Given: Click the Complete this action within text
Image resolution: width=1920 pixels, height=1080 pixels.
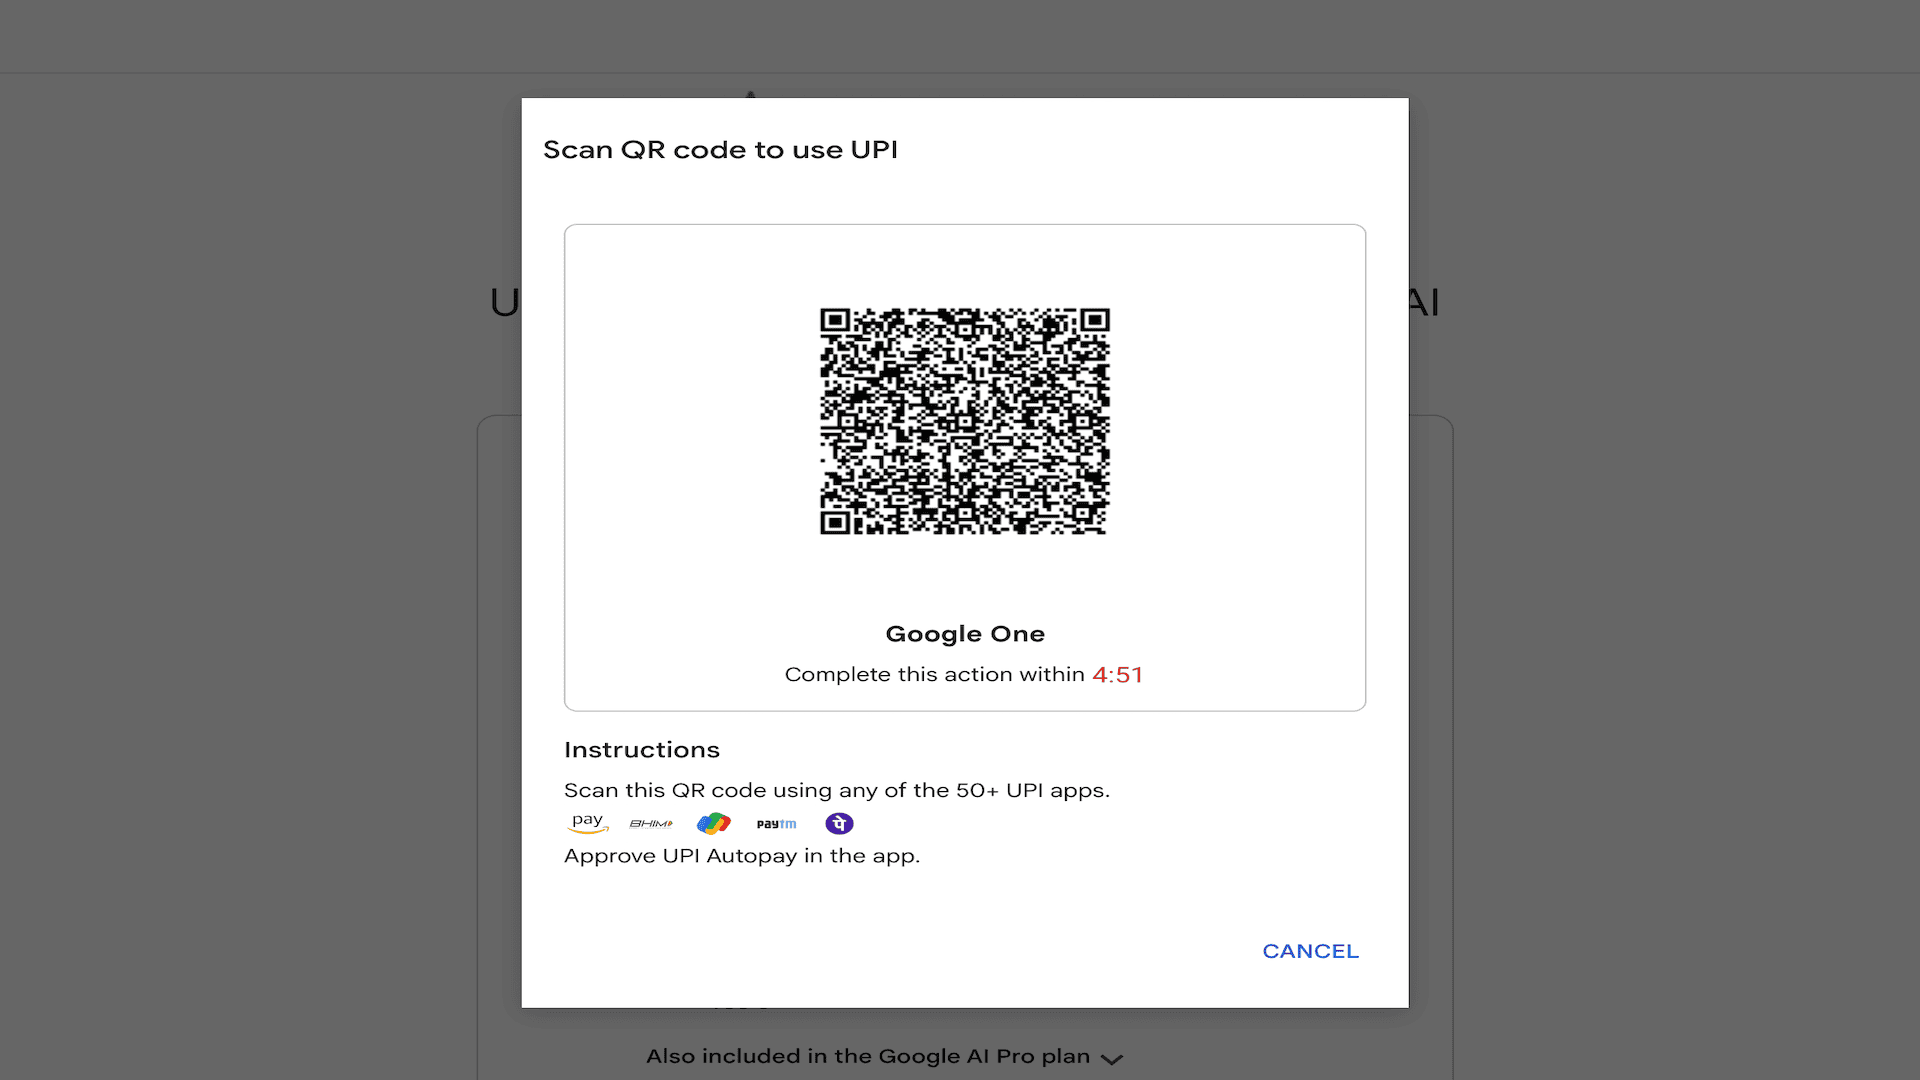Looking at the screenshot, I should (934, 675).
